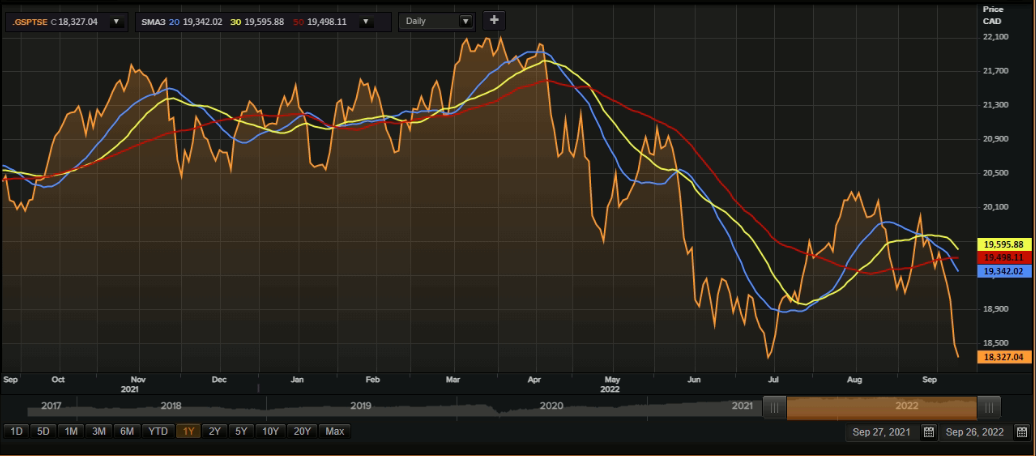This screenshot has height=456, width=1036.
Task: Switch to the 20Y range
Action: pyautogui.click(x=302, y=432)
